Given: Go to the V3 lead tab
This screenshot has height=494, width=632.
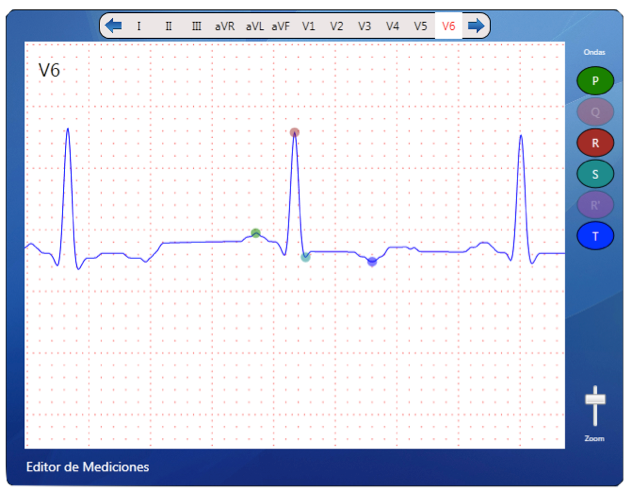Looking at the screenshot, I should point(365,26).
